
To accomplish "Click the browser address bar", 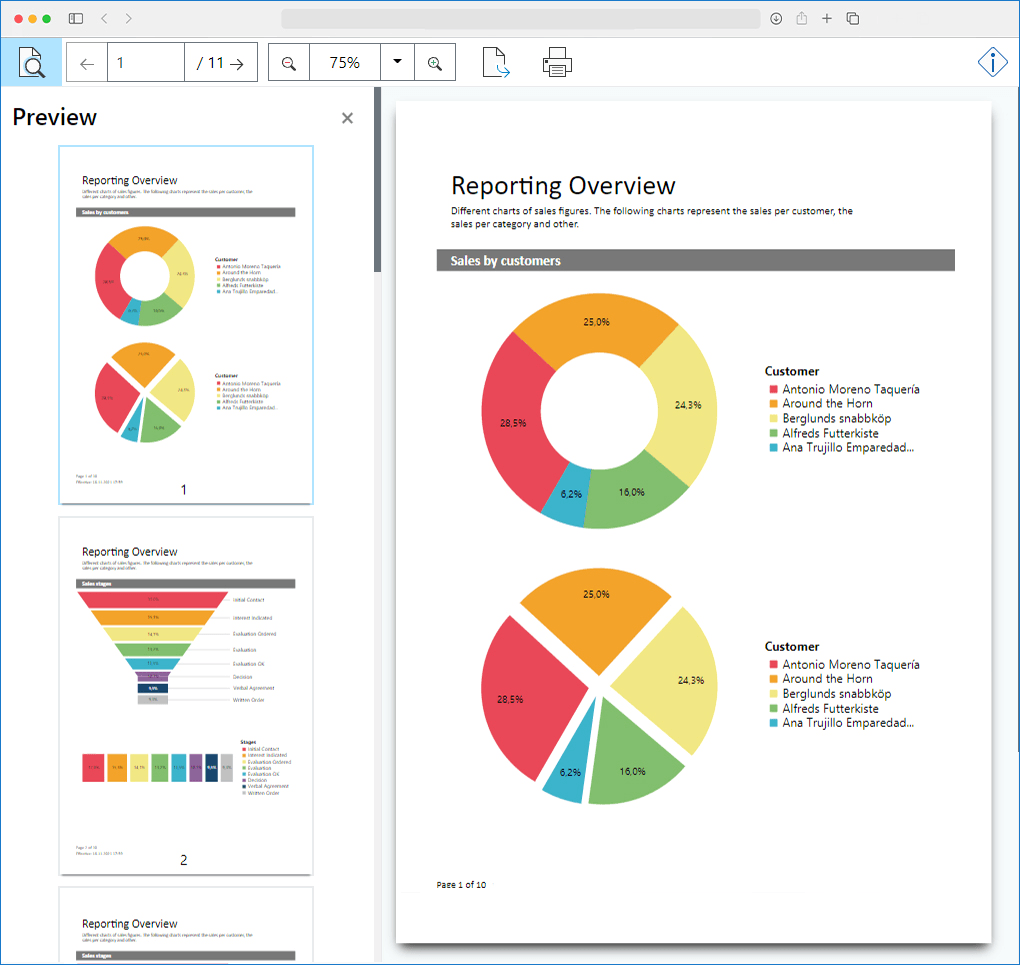I will point(520,19).
